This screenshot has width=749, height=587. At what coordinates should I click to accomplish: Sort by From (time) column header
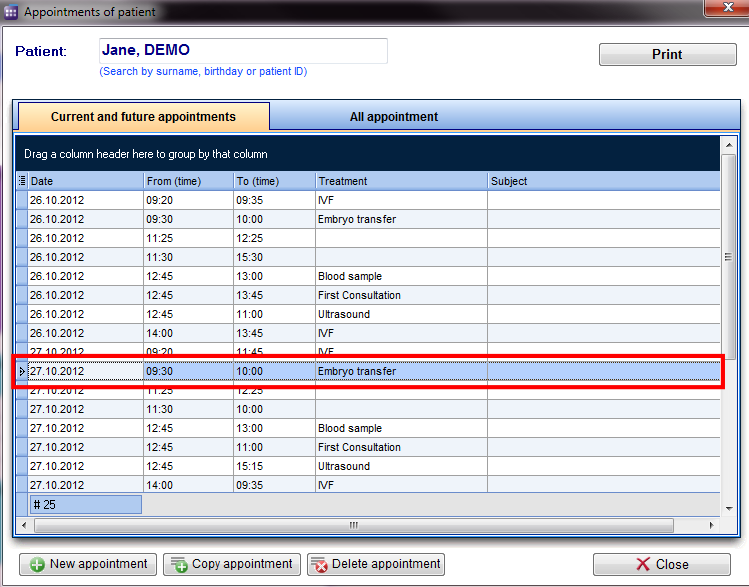point(188,181)
